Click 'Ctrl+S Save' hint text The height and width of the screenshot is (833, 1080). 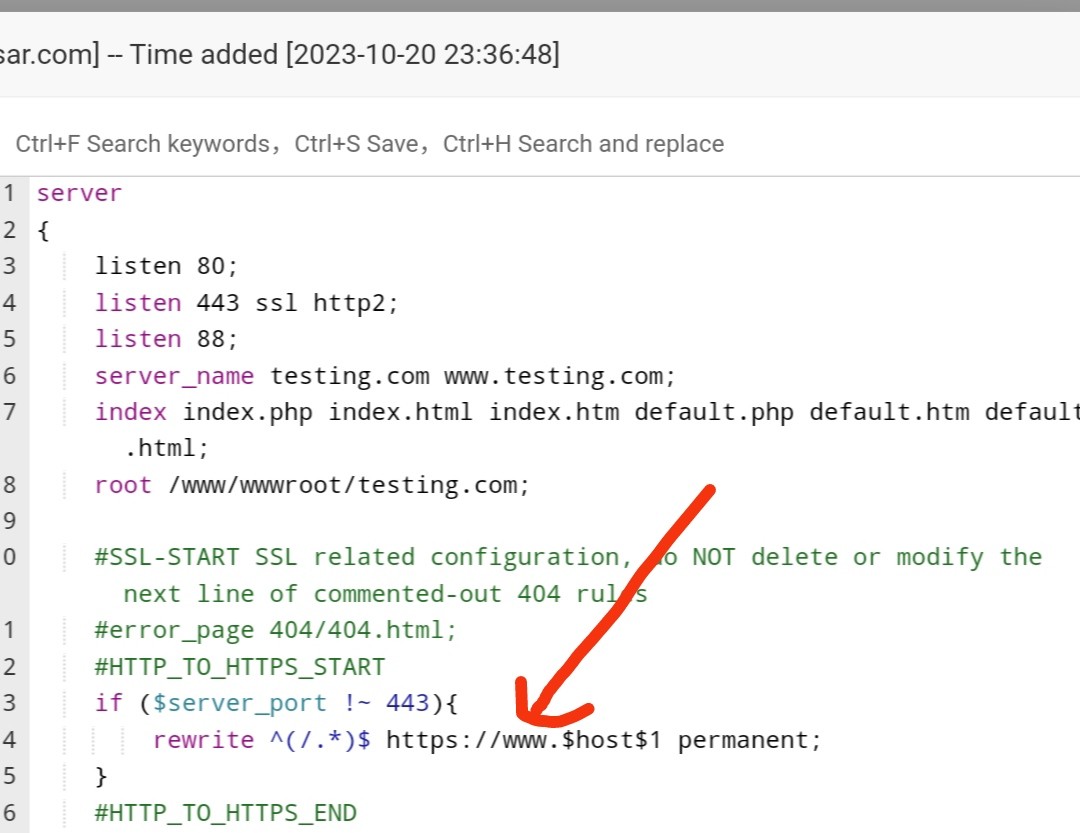click(x=356, y=144)
